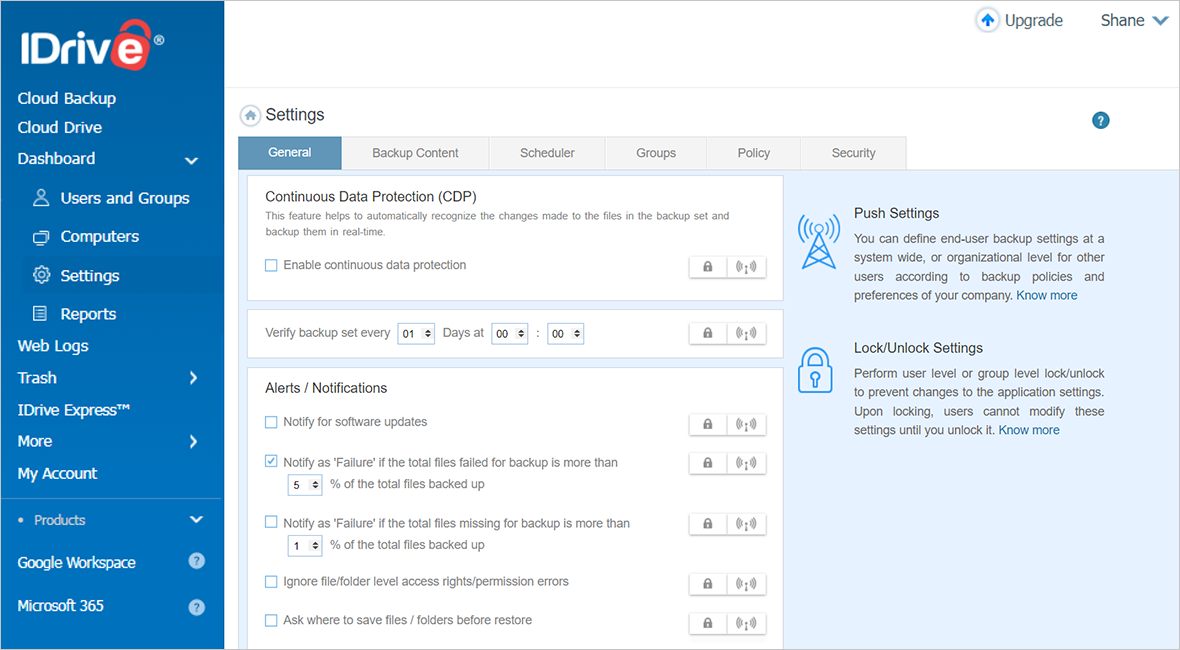Switch to the Backup Content tab
1180x650 pixels.
click(x=415, y=153)
